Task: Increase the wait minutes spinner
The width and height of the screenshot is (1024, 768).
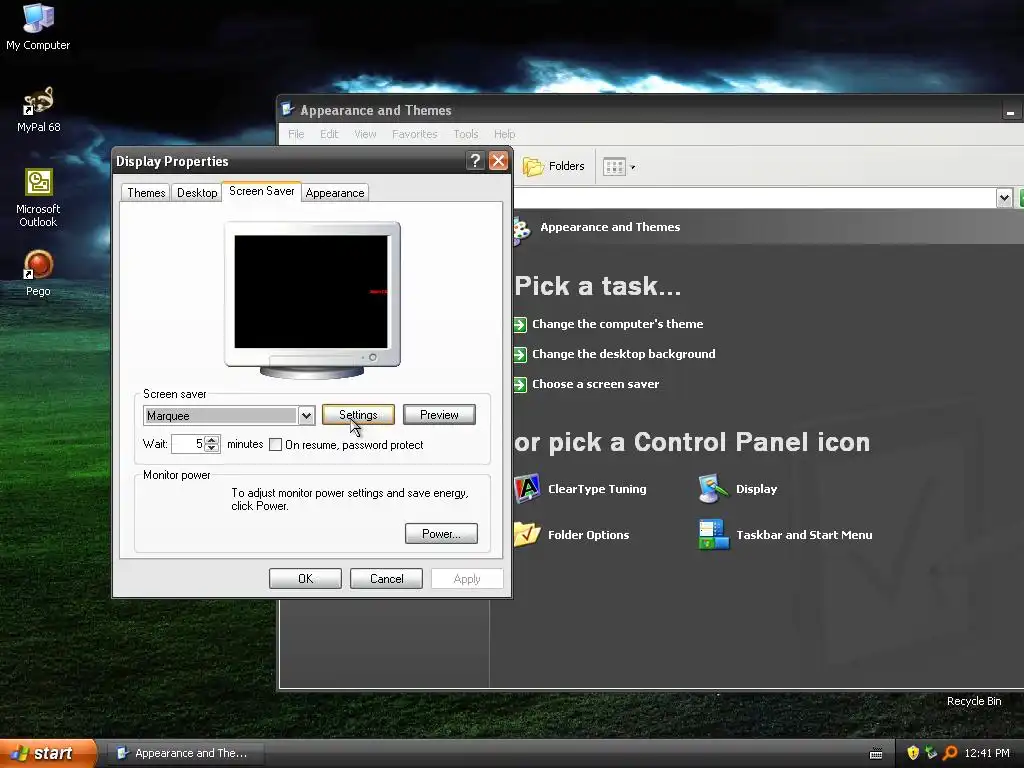Action: pyautogui.click(x=212, y=440)
